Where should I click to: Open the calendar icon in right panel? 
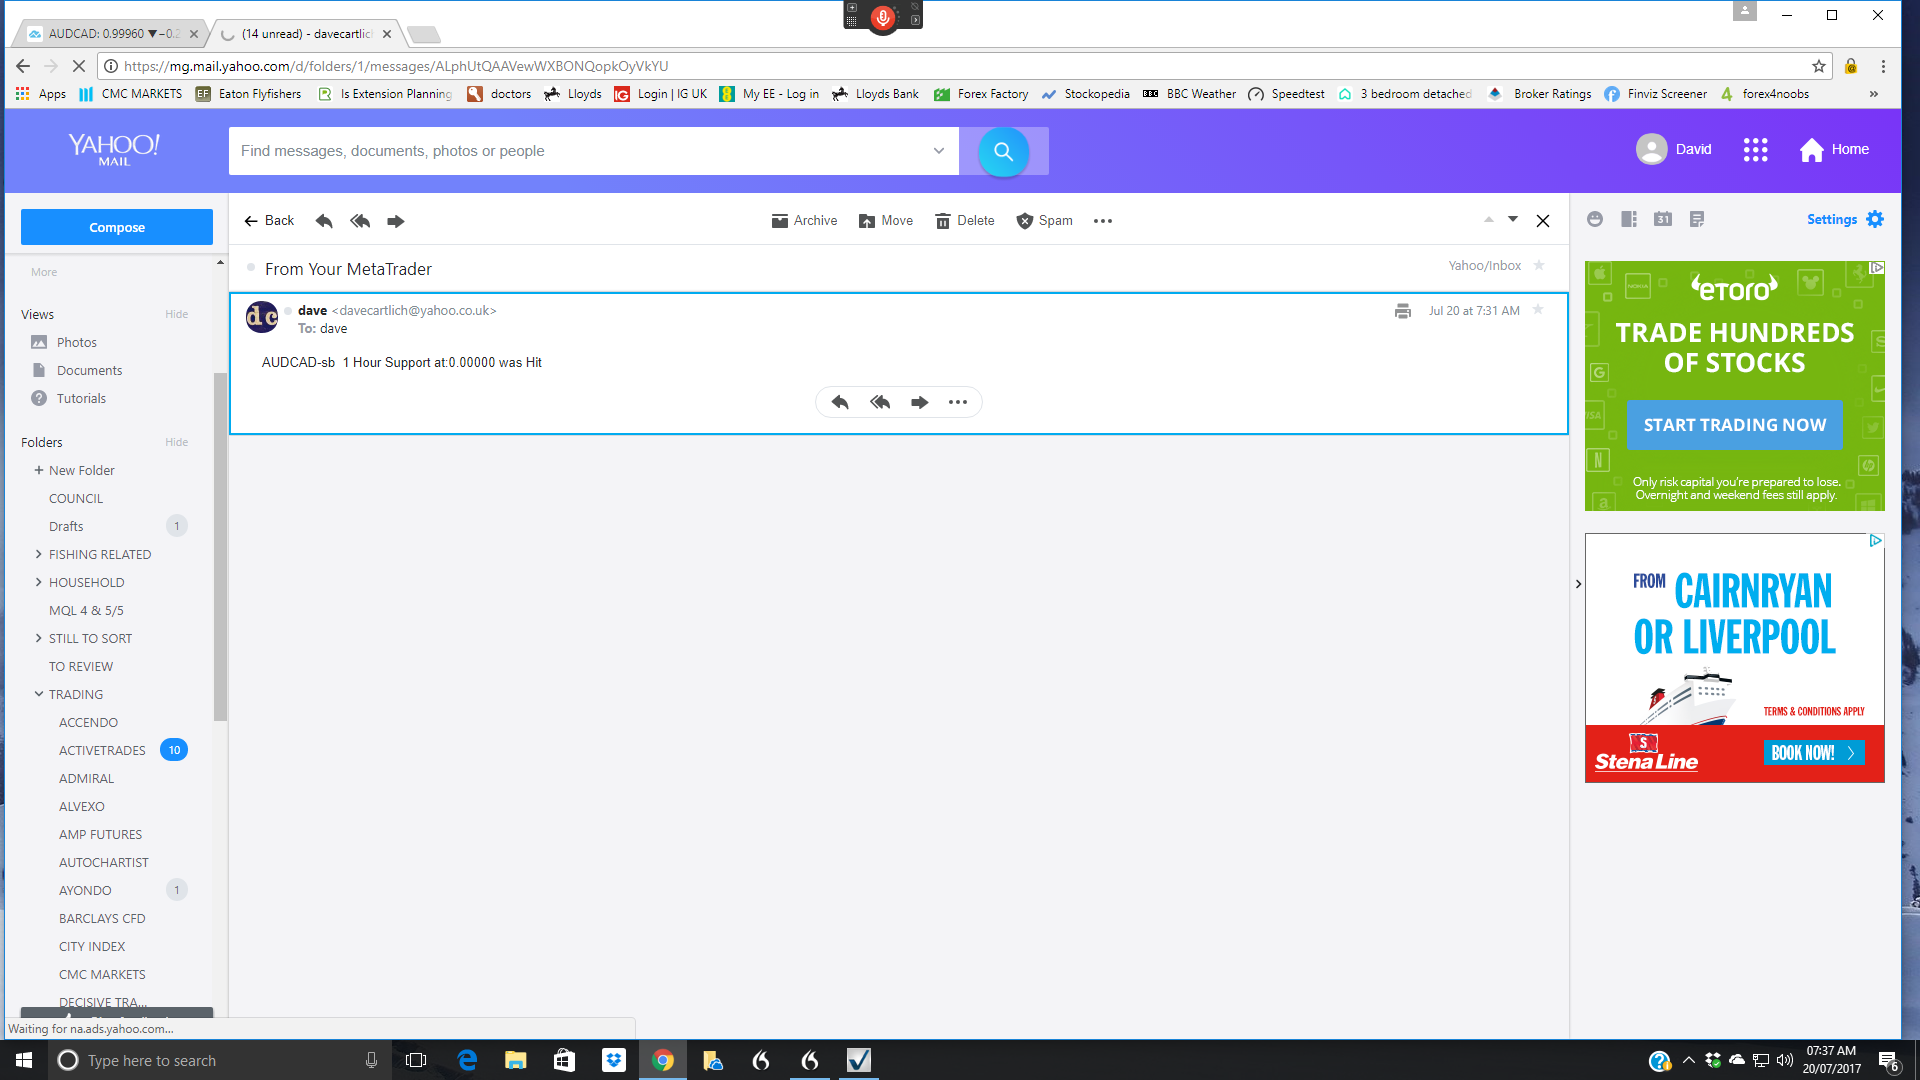tap(1663, 219)
